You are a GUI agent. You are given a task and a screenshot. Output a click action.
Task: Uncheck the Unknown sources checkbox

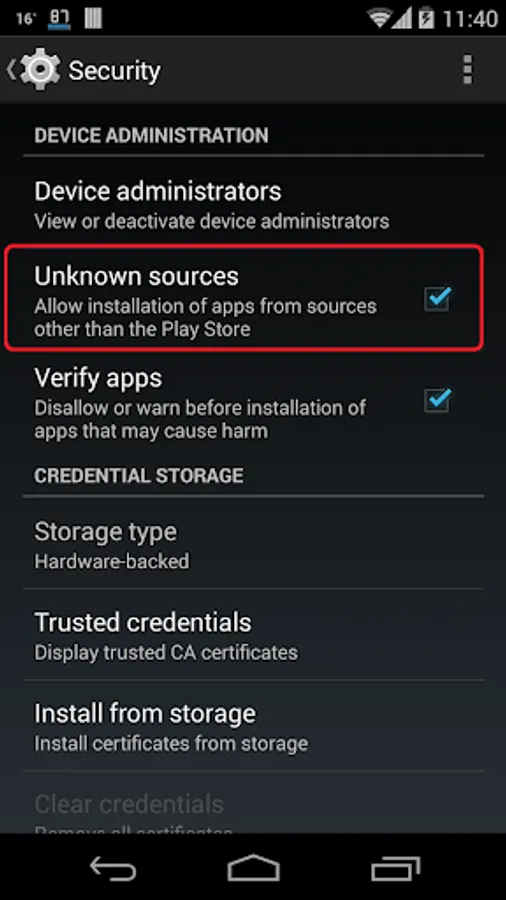coord(438,298)
